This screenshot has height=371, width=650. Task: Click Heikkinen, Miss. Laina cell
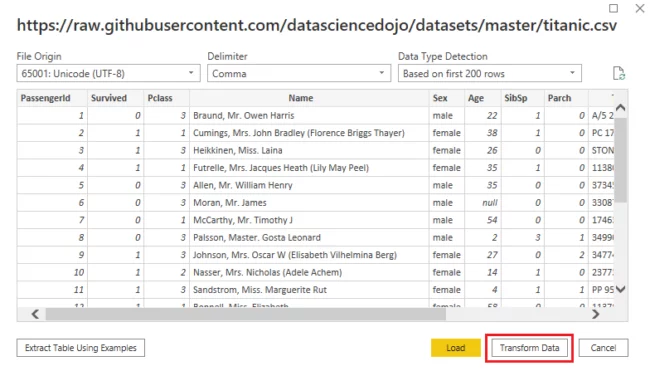point(309,150)
